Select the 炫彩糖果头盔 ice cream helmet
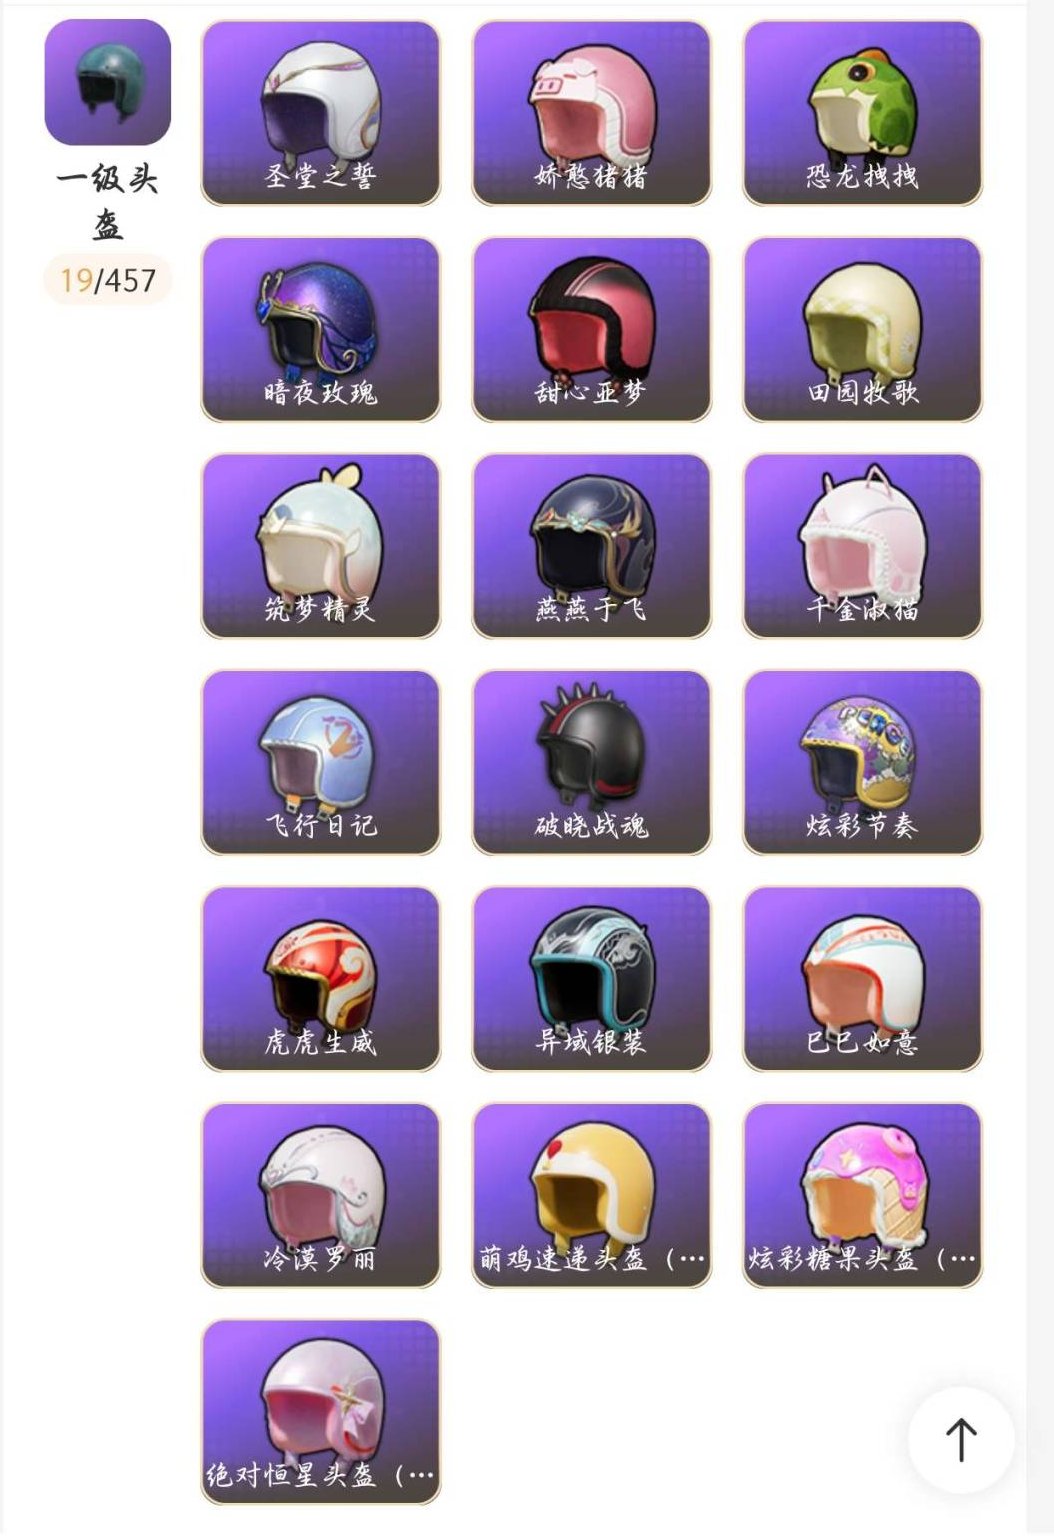Image resolution: width=1054 pixels, height=1536 pixels. coord(863,1195)
